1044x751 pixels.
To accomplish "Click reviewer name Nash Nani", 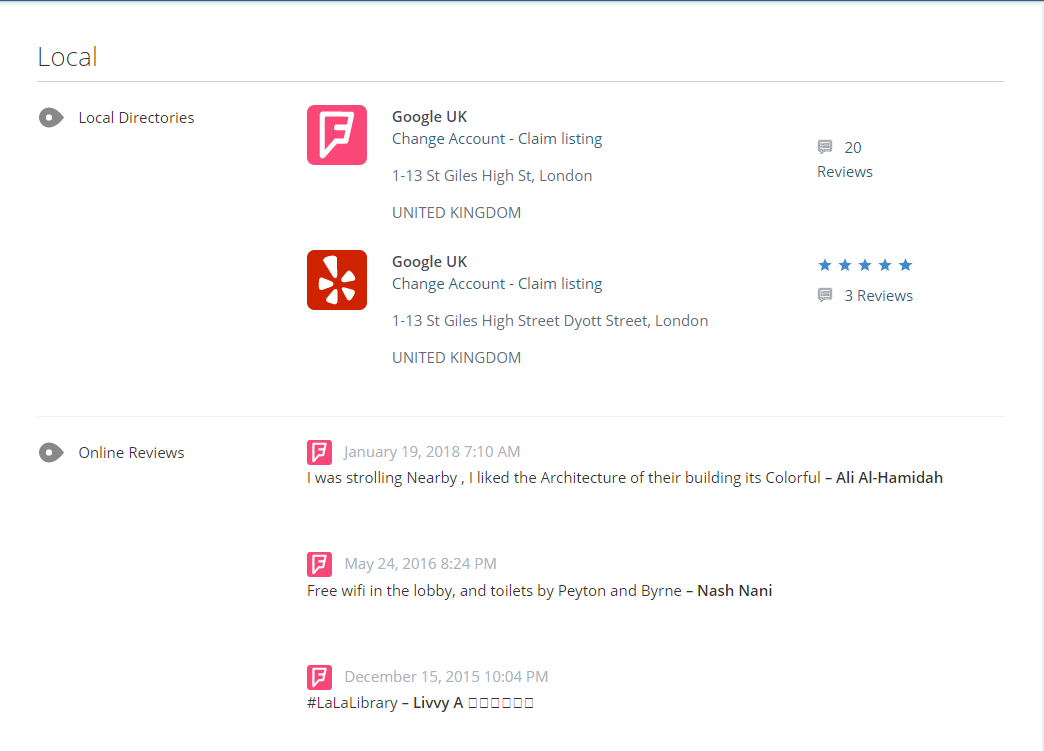I will point(734,591).
